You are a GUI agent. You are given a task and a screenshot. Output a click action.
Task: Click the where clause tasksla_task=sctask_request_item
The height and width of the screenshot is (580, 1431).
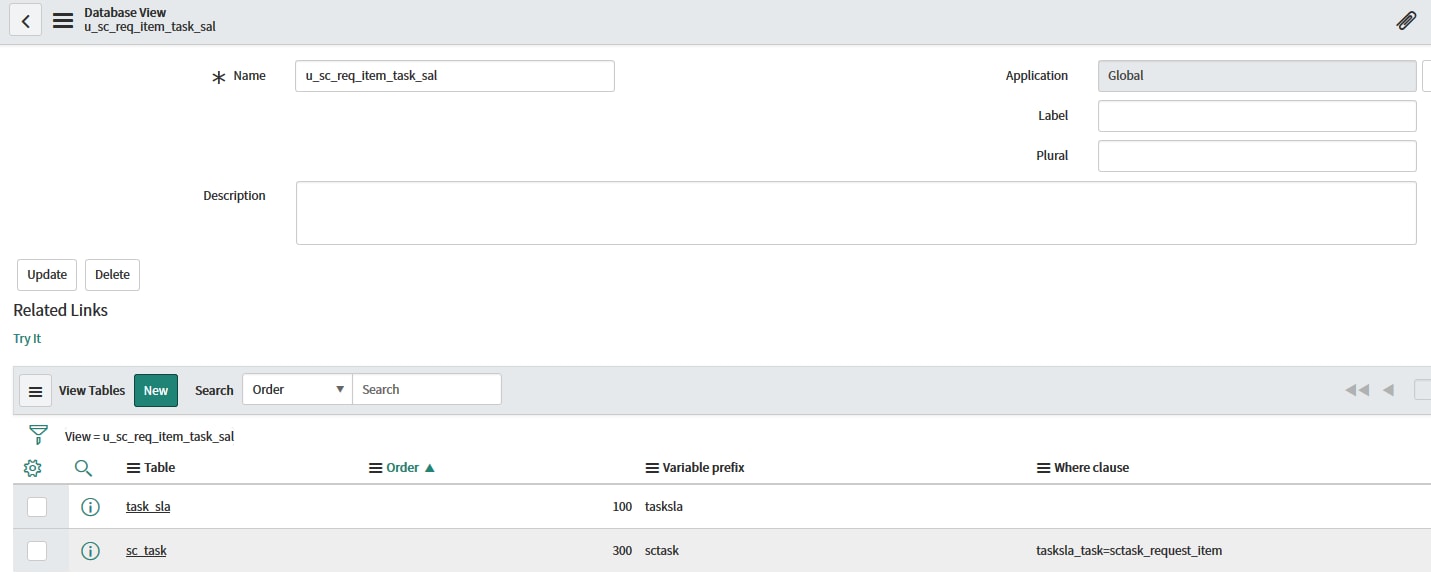[1129, 551]
